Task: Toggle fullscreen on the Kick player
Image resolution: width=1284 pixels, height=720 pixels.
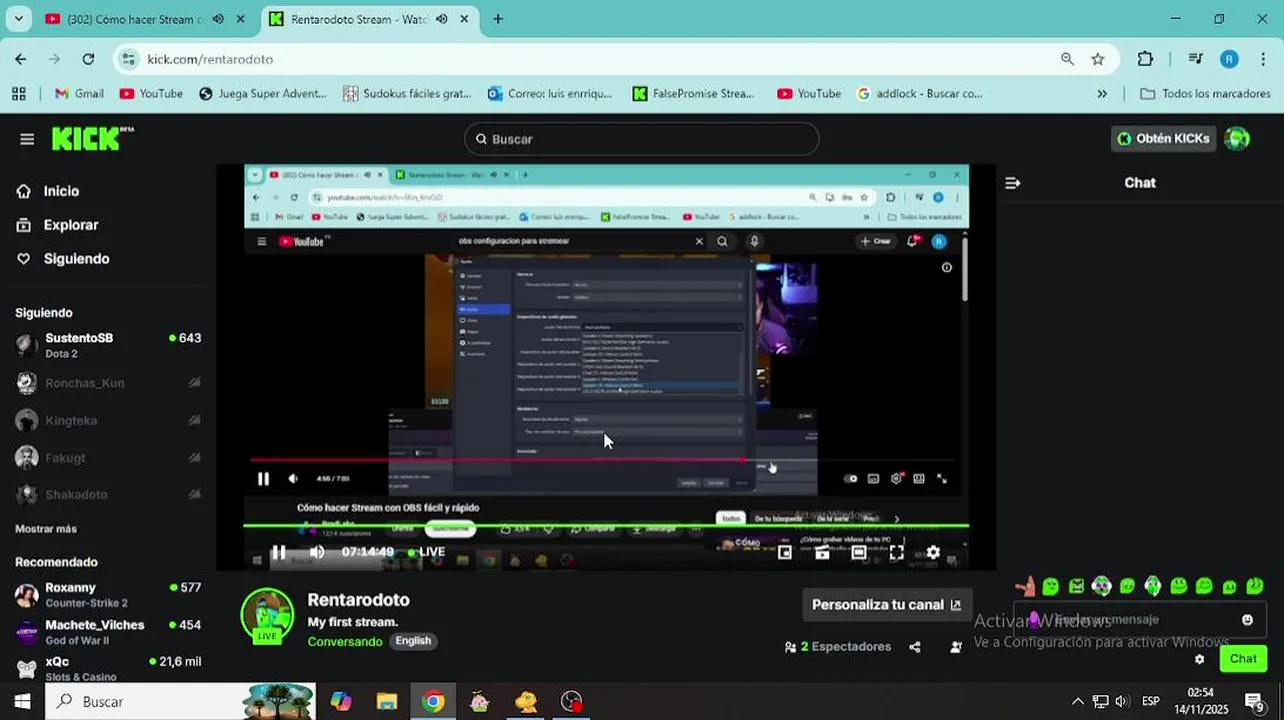Action: 897,552
